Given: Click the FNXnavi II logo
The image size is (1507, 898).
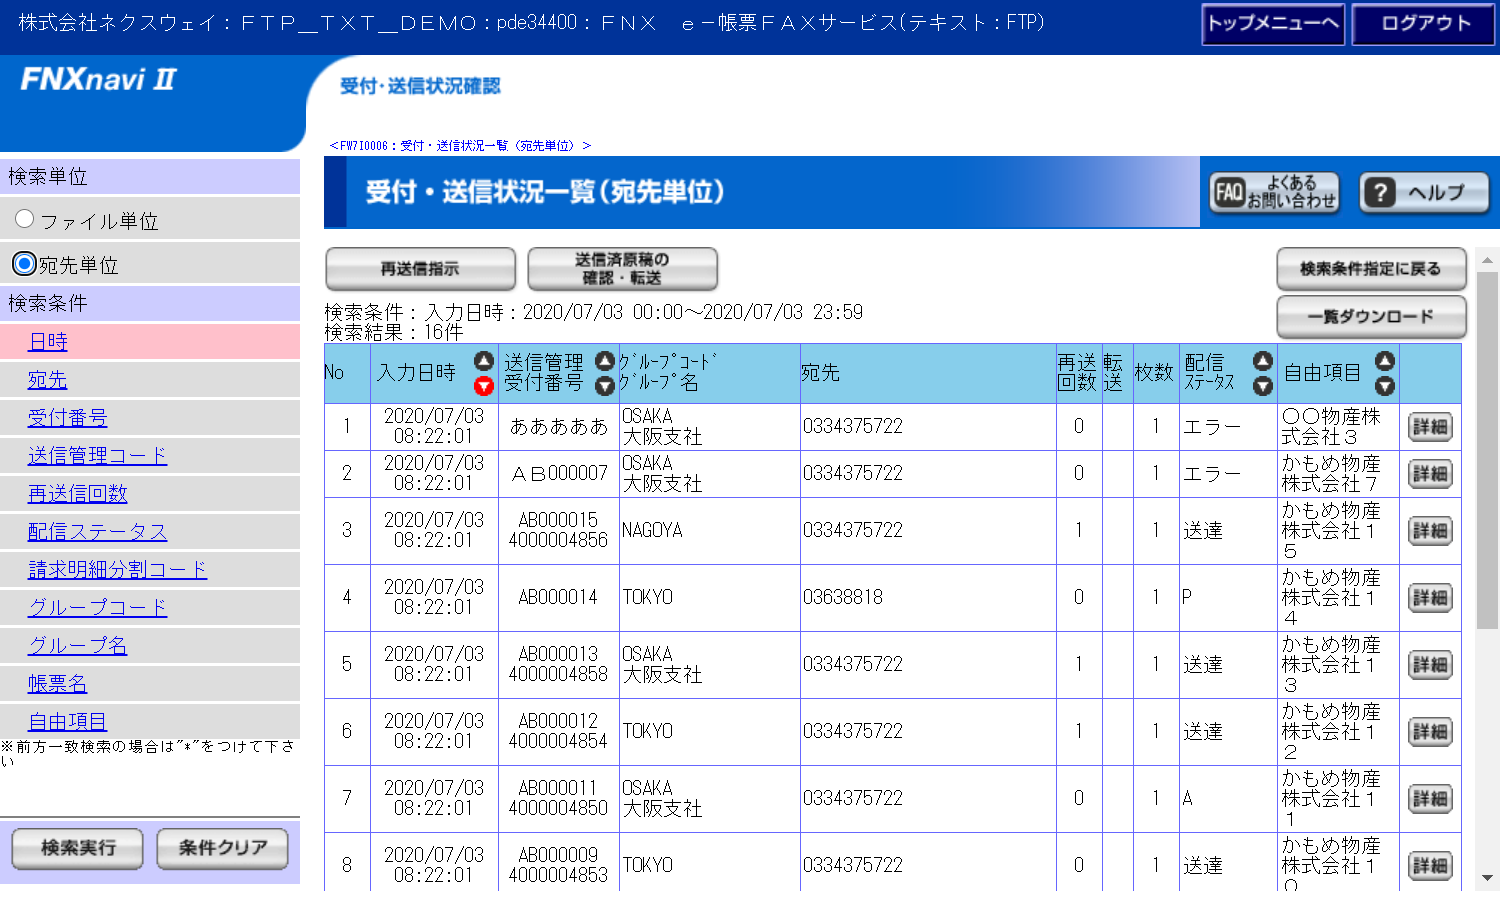Looking at the screenshot, I should [98, 80].
